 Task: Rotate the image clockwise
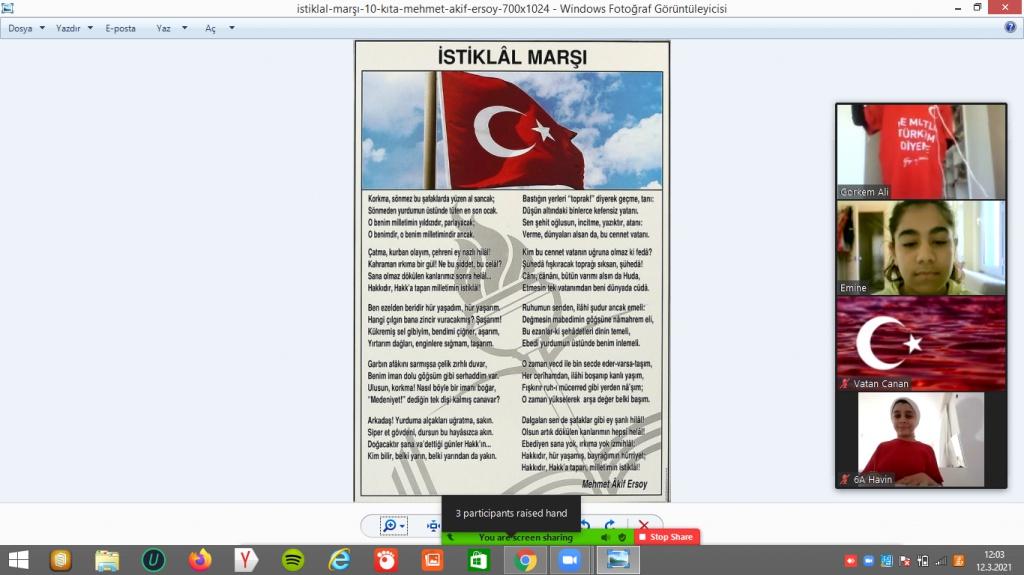[609, 526]
